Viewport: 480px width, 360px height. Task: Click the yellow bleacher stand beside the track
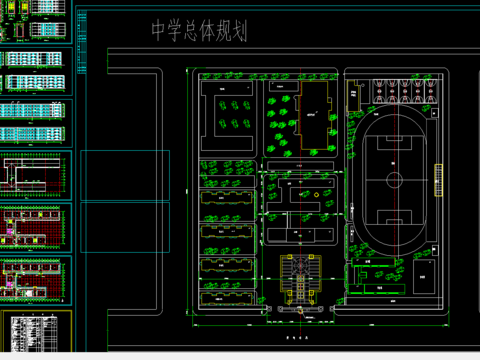coord(438,180)
